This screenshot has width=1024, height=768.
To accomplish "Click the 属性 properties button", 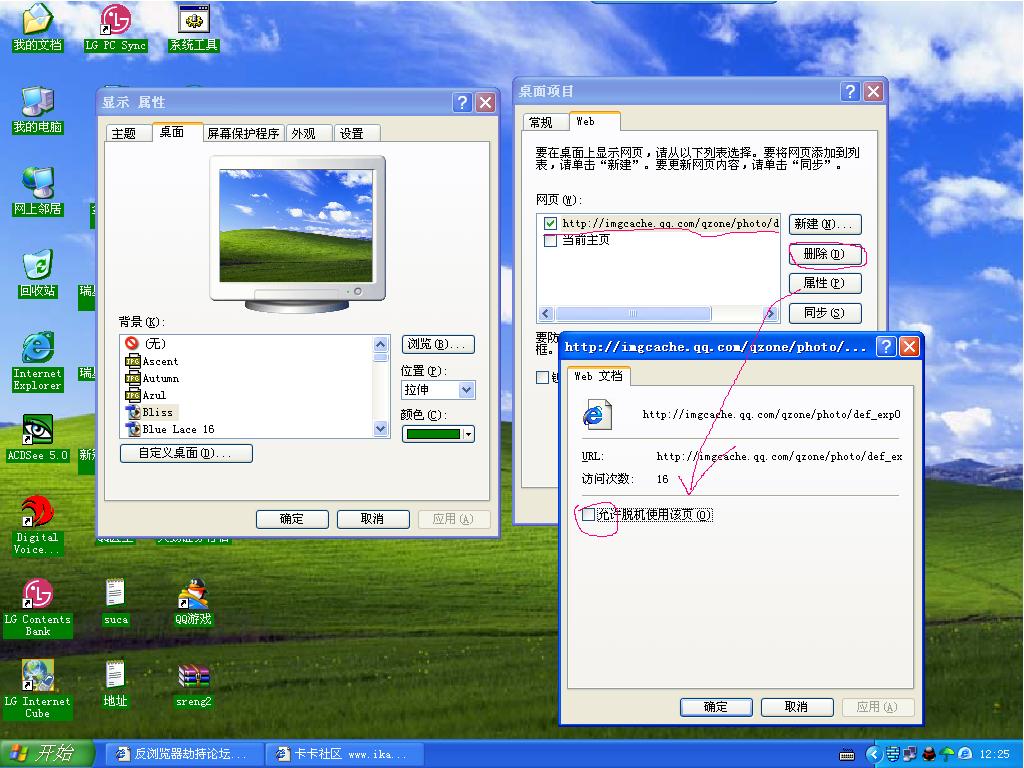I will click(825, 283).
